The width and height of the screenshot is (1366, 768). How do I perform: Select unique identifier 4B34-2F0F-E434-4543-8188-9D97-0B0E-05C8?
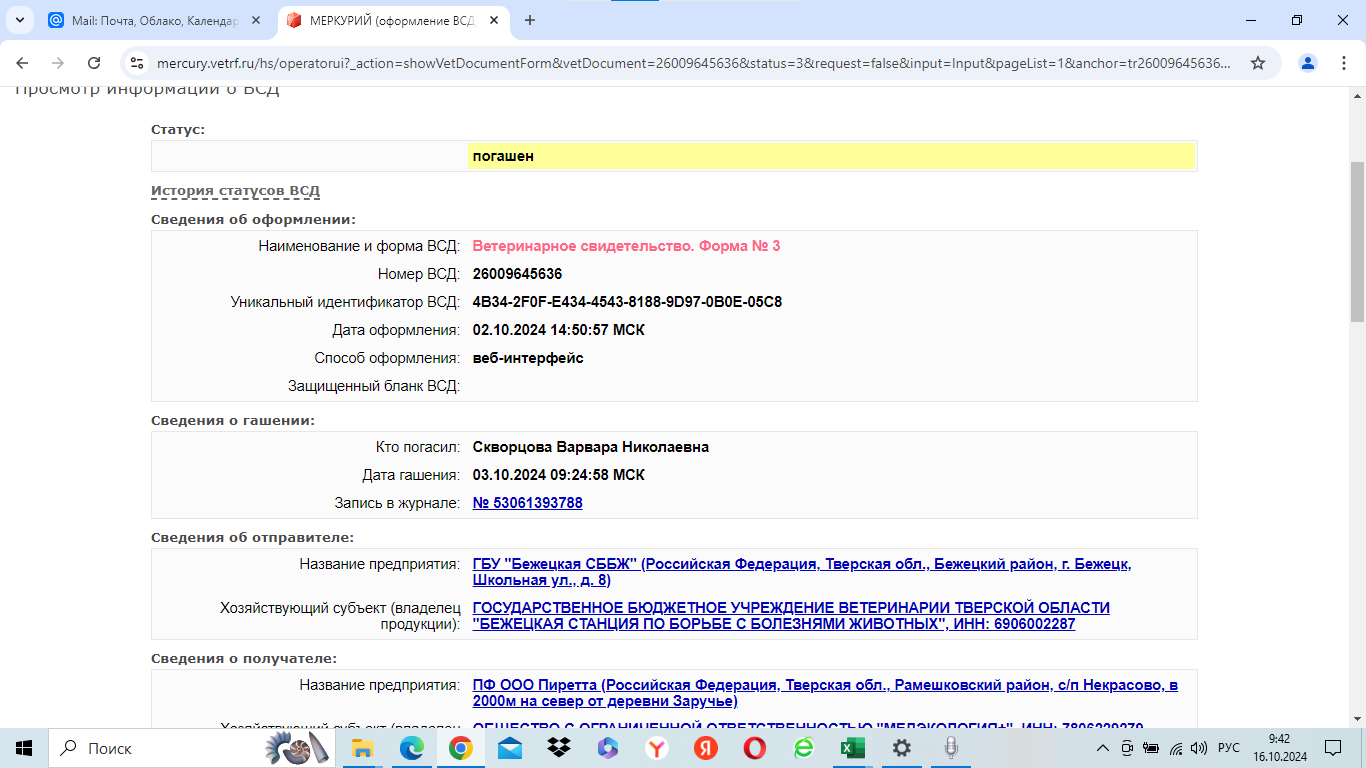(x=627, y=302)
